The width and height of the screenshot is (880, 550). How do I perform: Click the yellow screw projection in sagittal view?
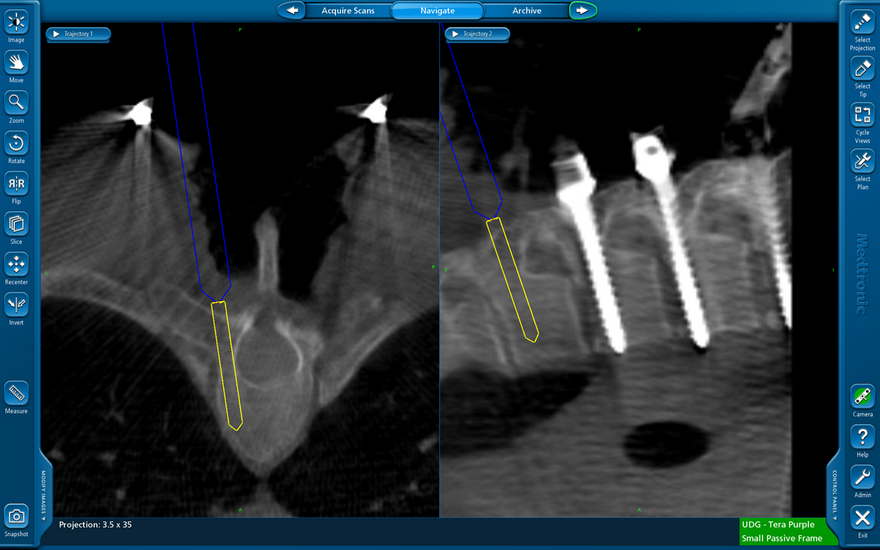pyautogui.click(x=512, y=279)
